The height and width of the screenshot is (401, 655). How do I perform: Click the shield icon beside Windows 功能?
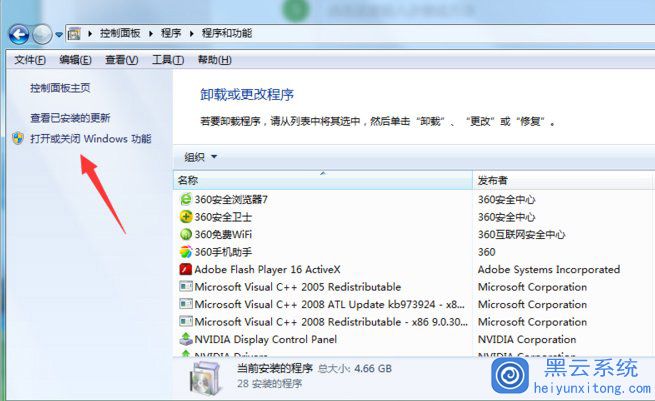click(x=18, y=138)
